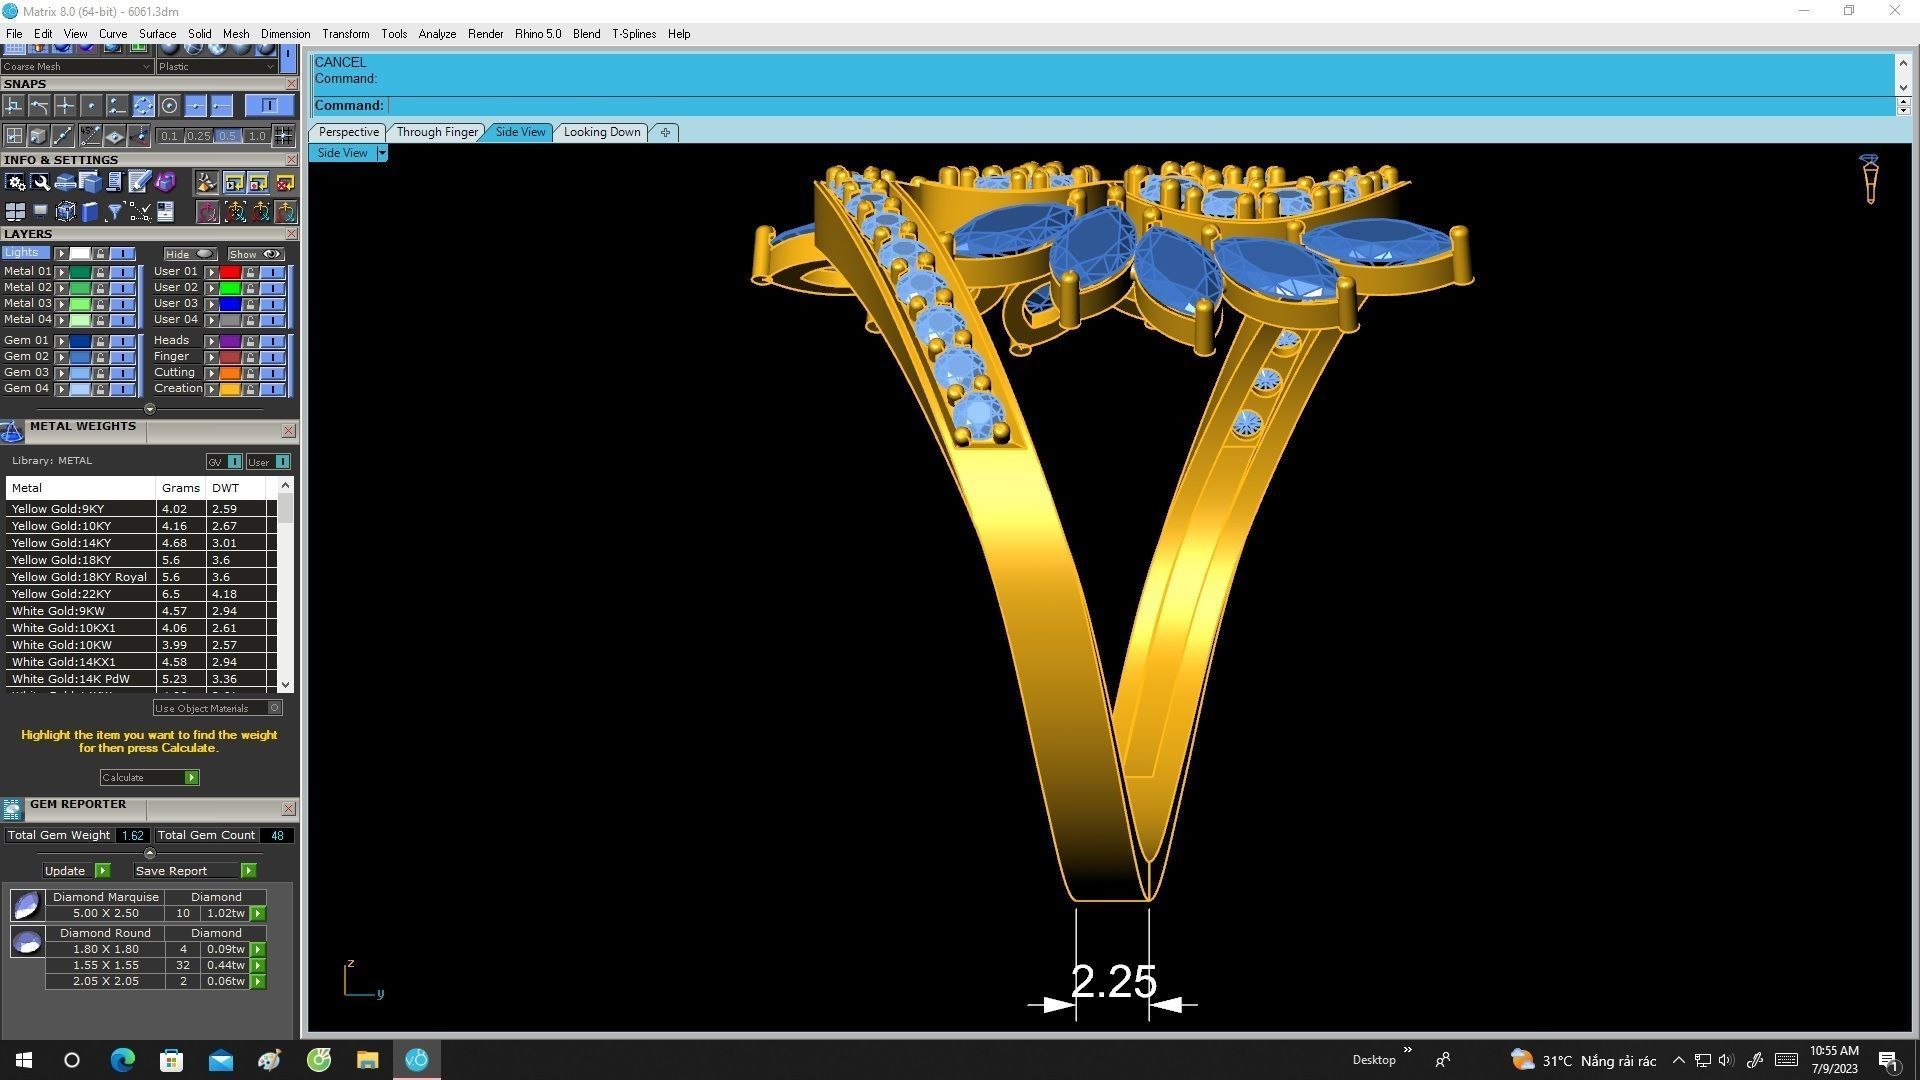This screenshot has height=1080, width=1920.
Task: Switch to the Looking Down tab
Action: (x=601, y=132)
